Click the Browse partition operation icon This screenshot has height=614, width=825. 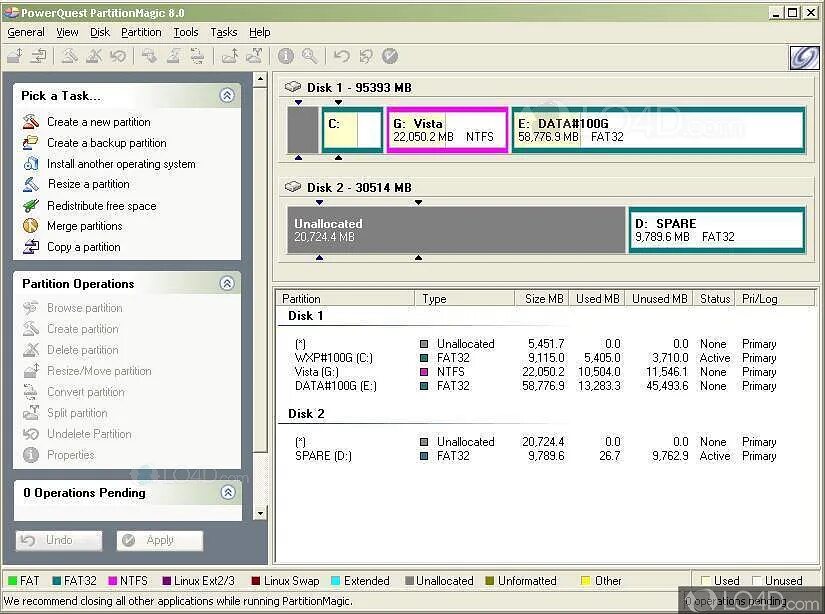pos(31,308)
